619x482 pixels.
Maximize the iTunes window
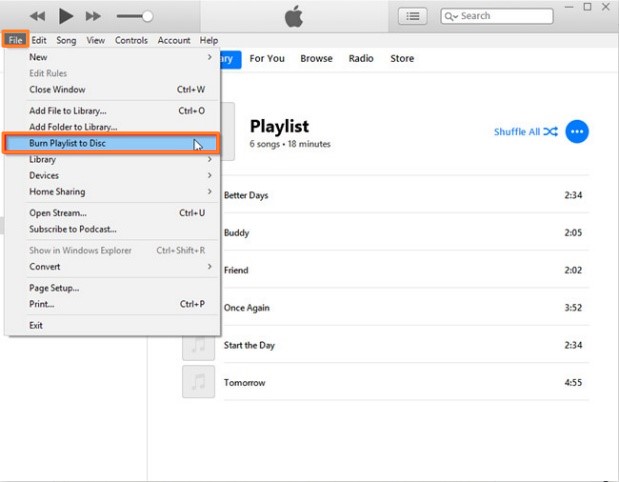click(587, 7)
